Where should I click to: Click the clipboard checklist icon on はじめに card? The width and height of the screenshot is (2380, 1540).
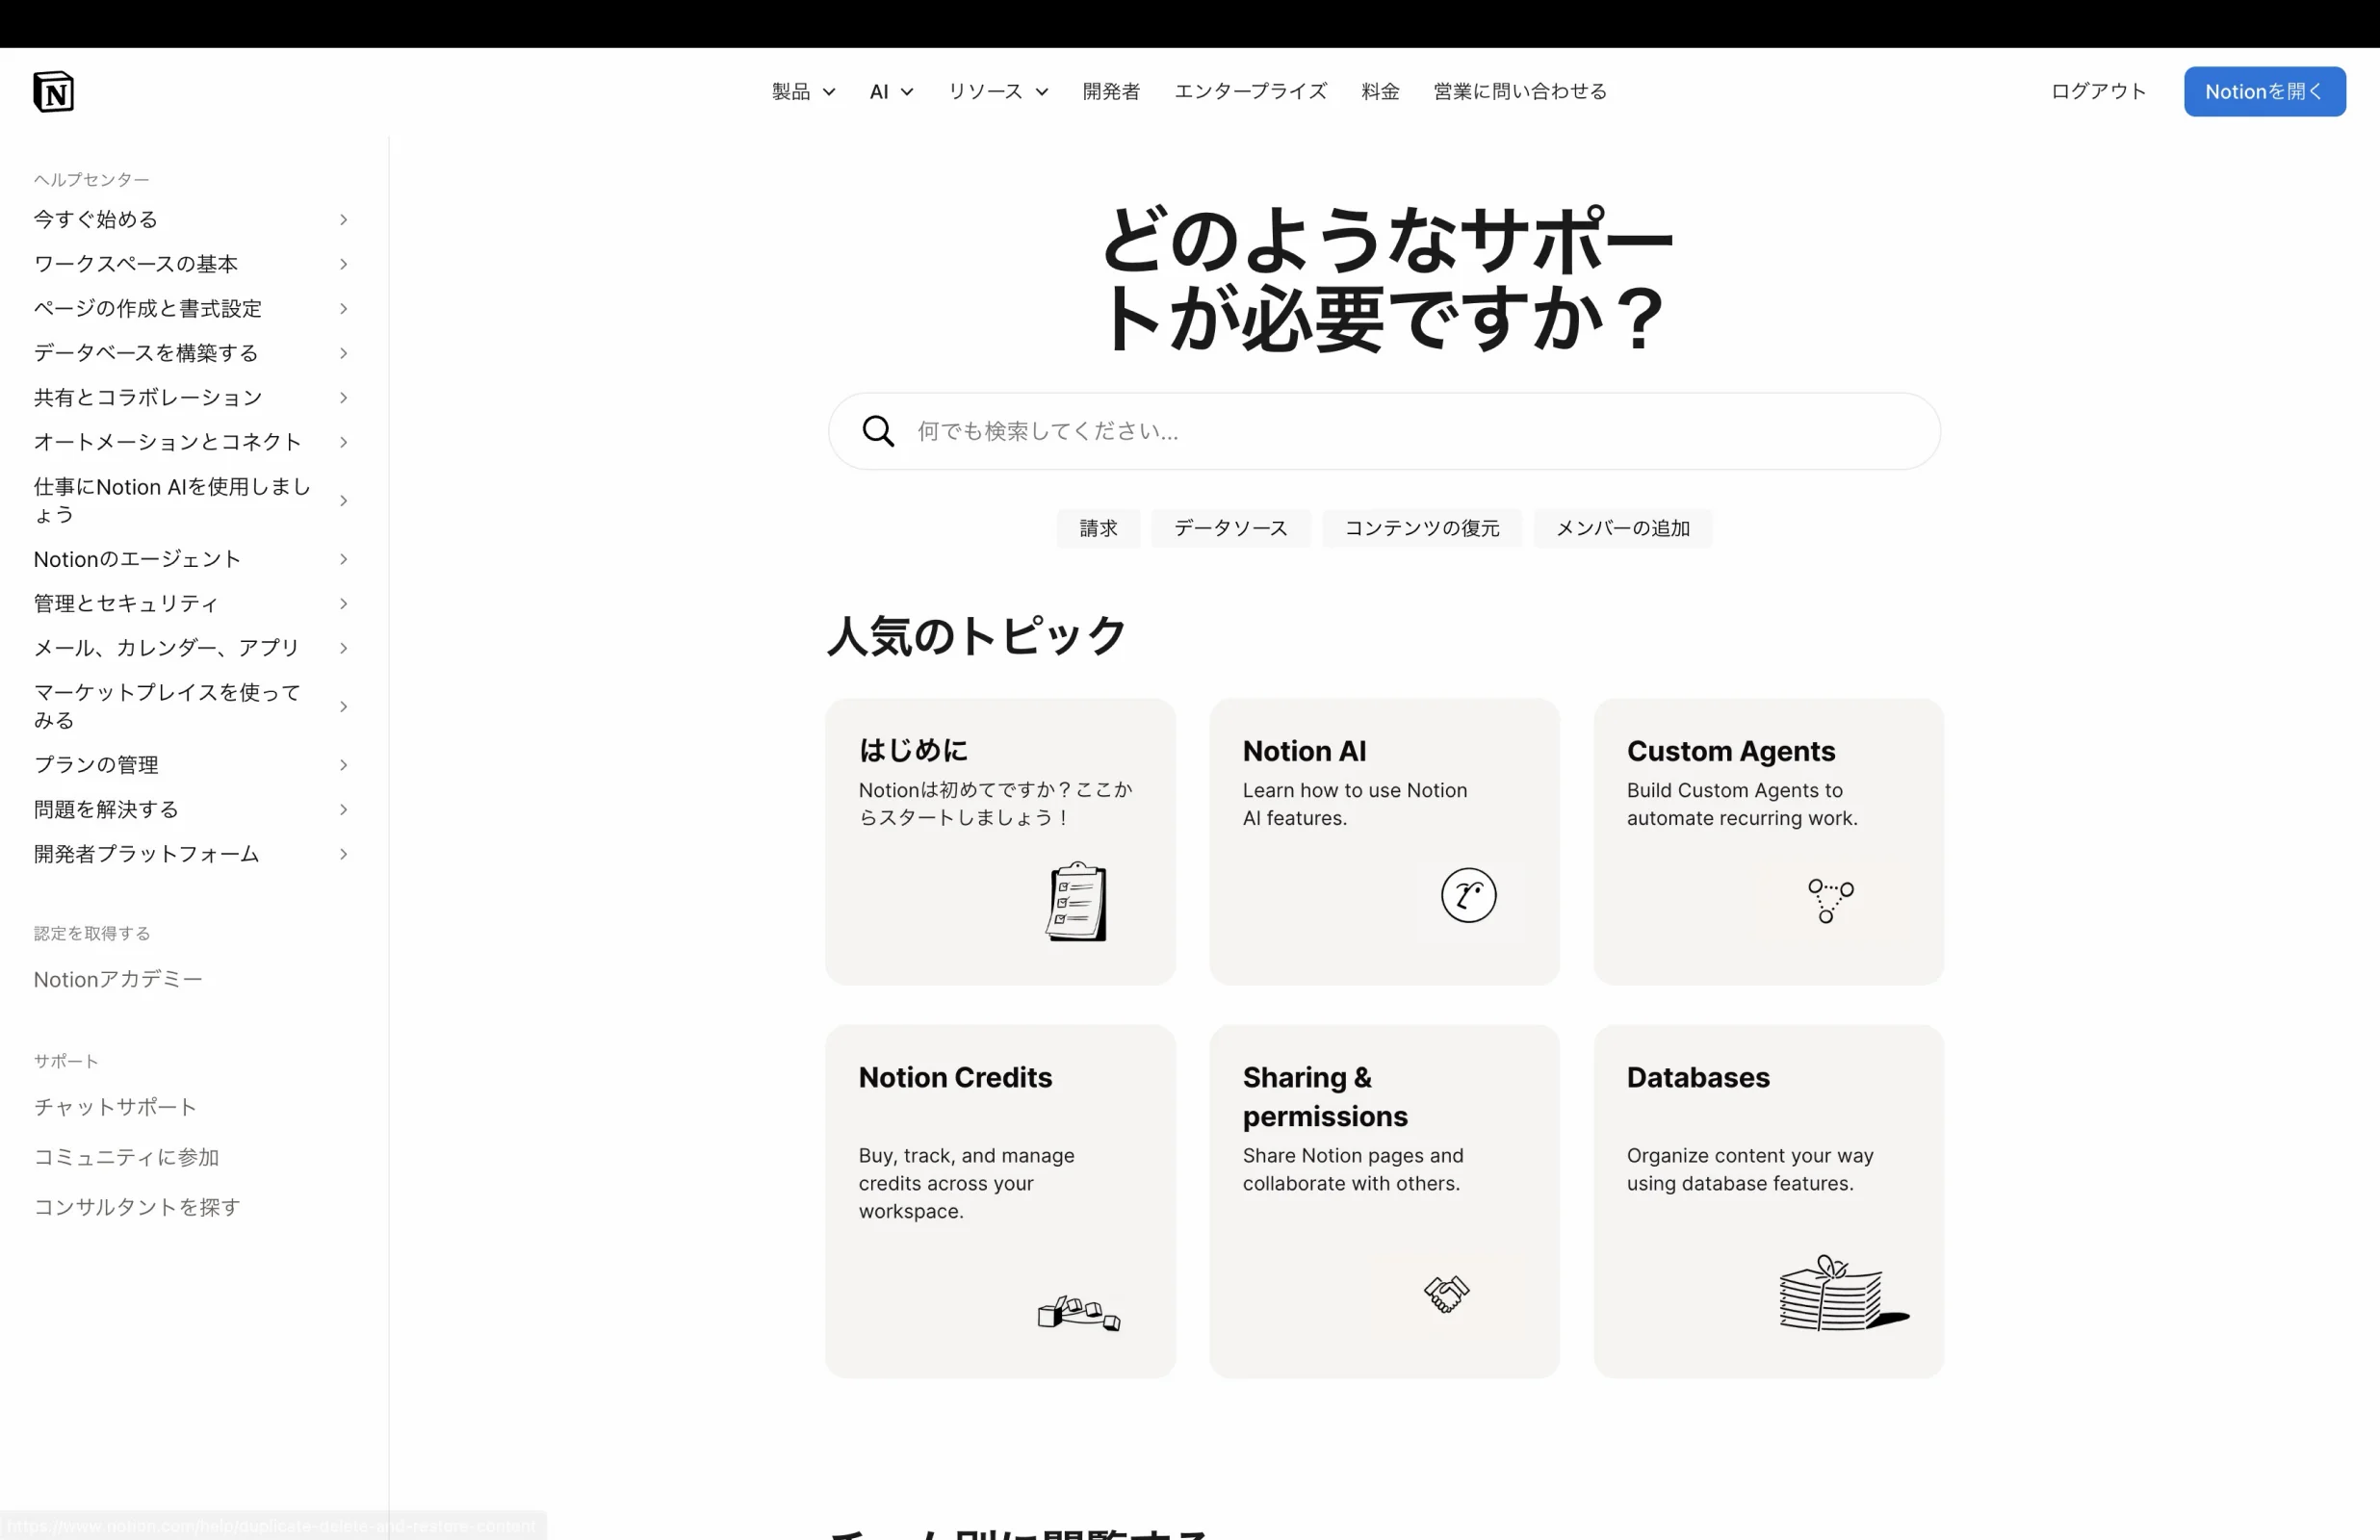(x=1077, y=901)
